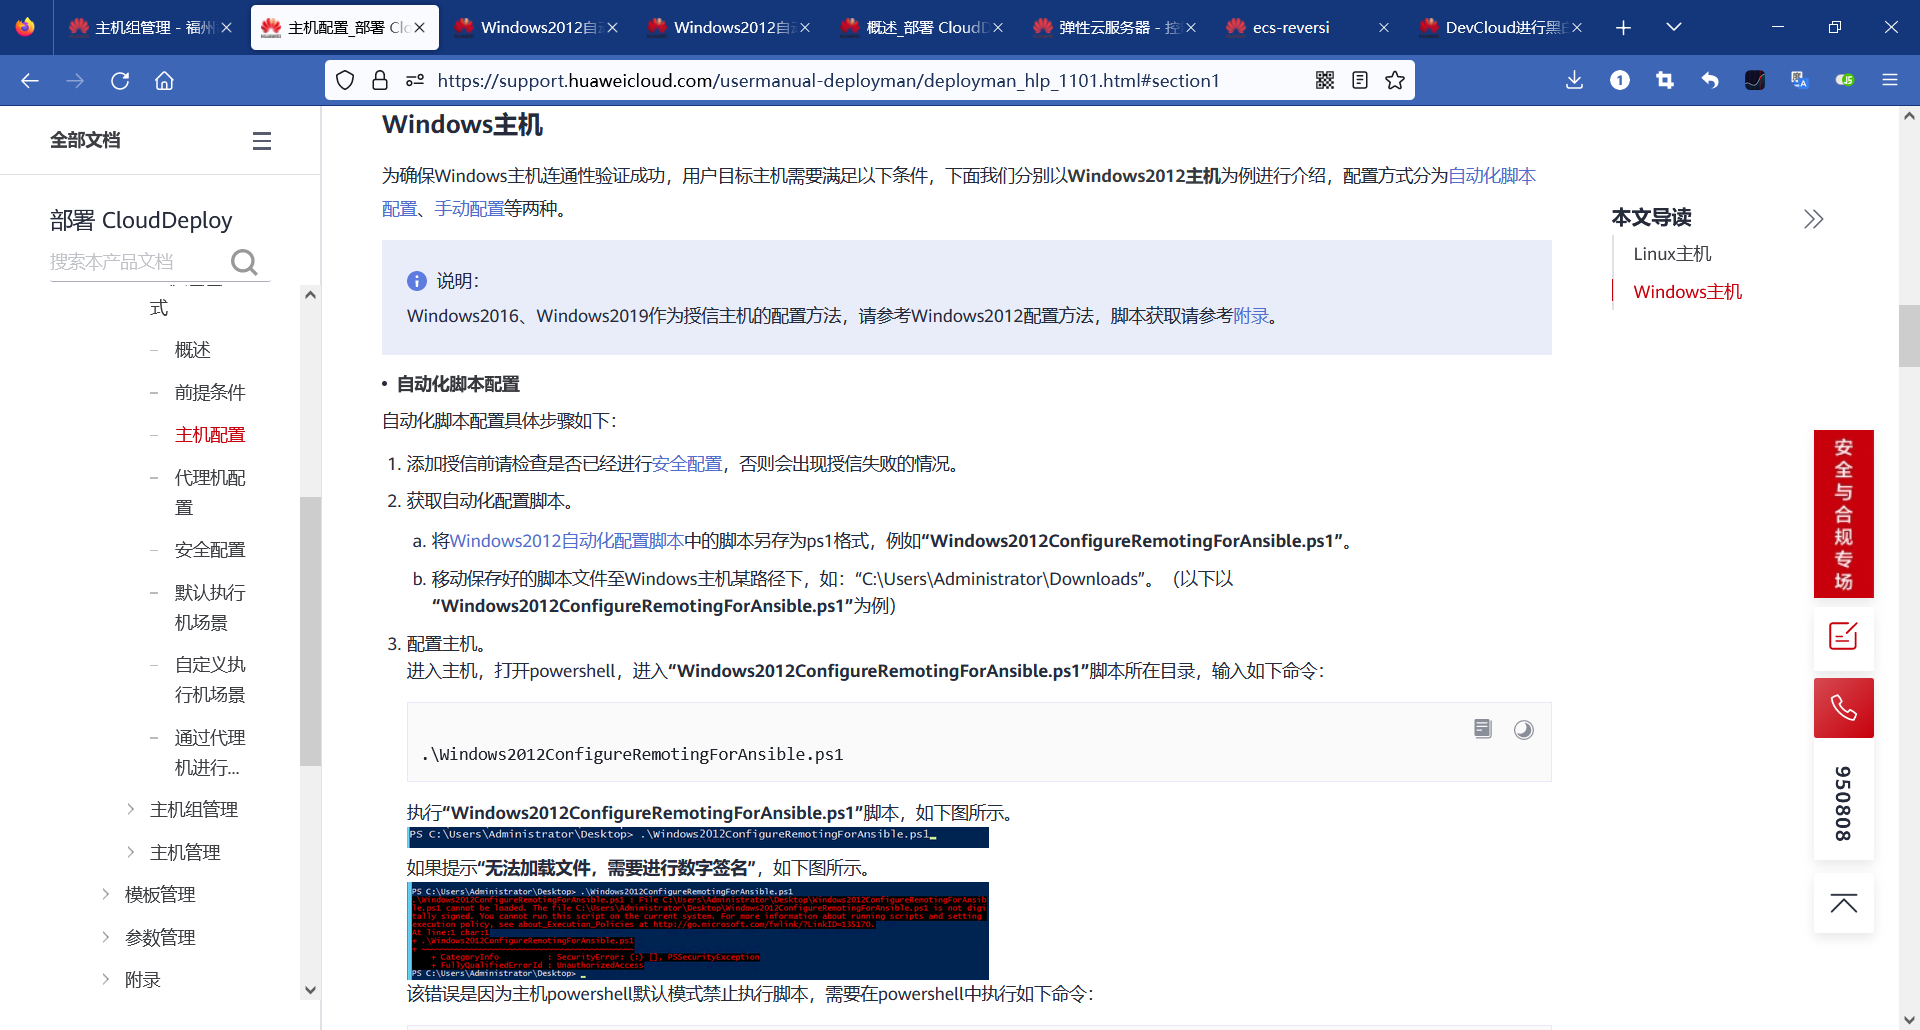Click the back-to-top icon on right edge
Image resolution: width=1920 pixels, height=1030 pixels.
[1844, 903]
